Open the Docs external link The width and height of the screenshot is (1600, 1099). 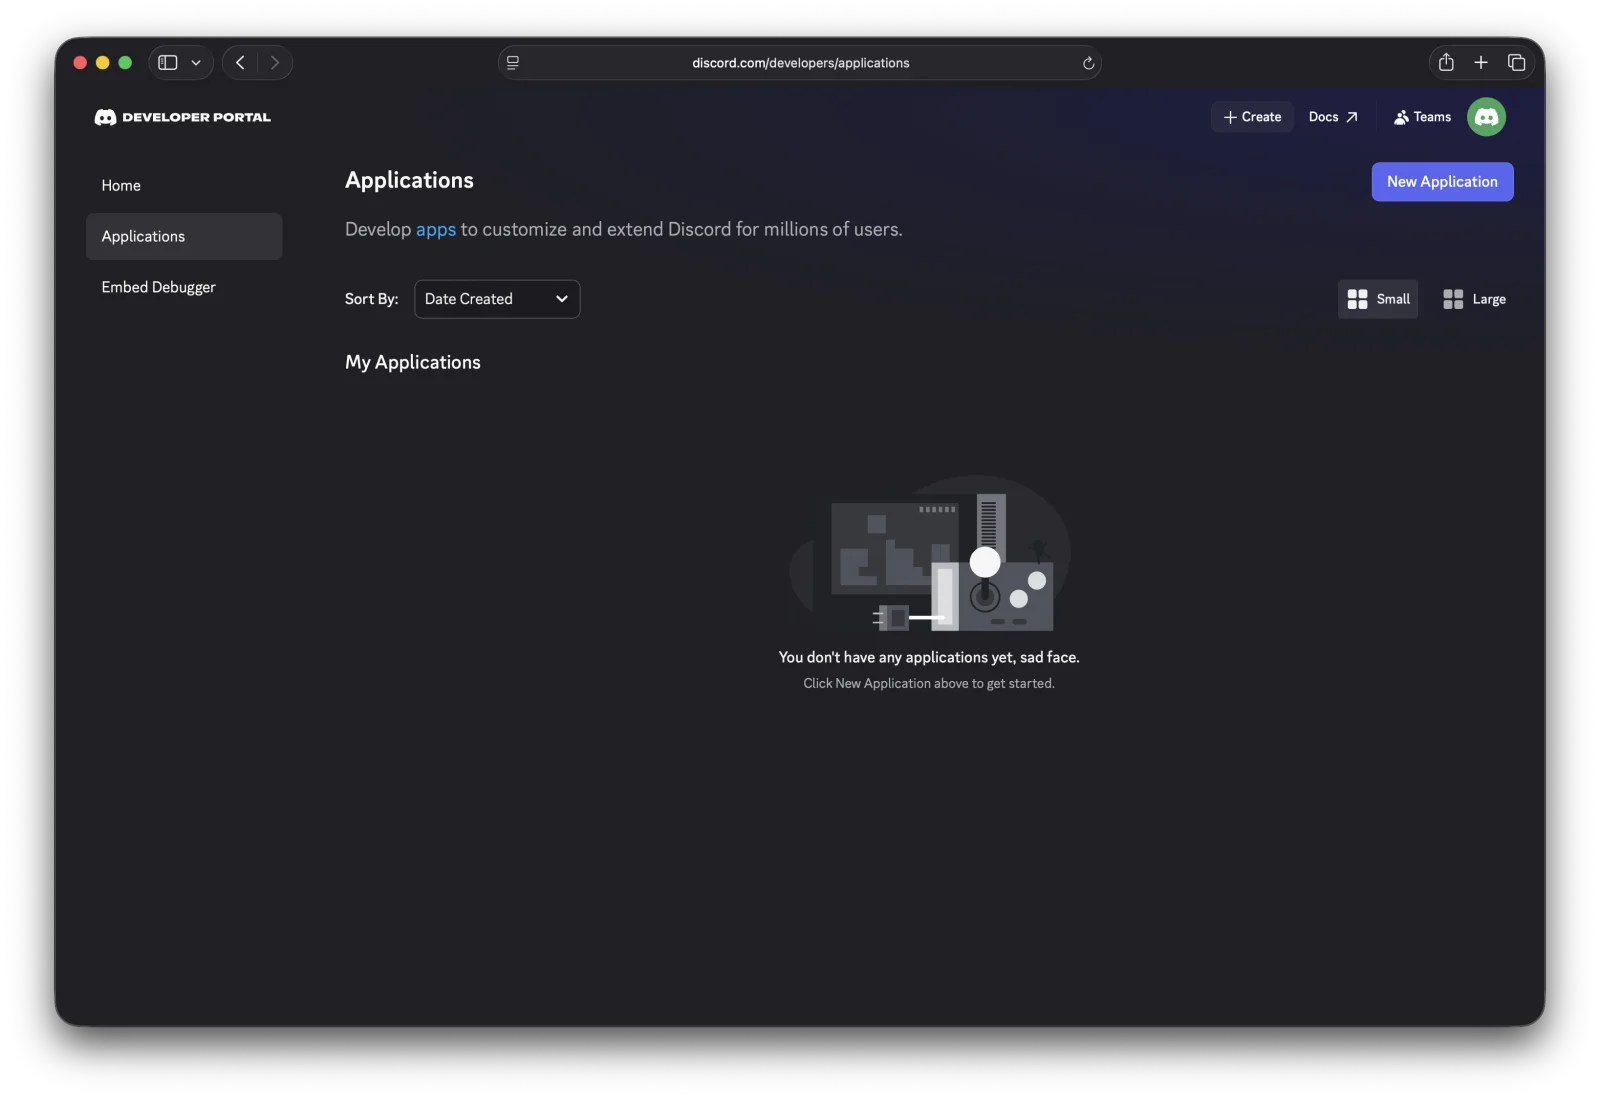1333,117
